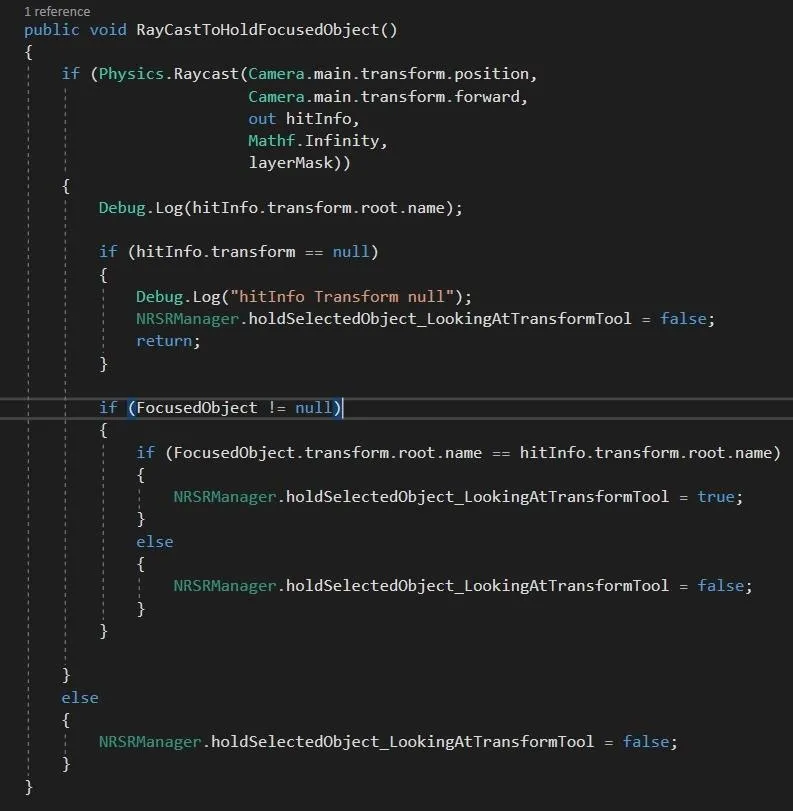The image size is (793, 811).
Task: Click the "public" keyword in the method signature
Action: (x=52, y=30)
